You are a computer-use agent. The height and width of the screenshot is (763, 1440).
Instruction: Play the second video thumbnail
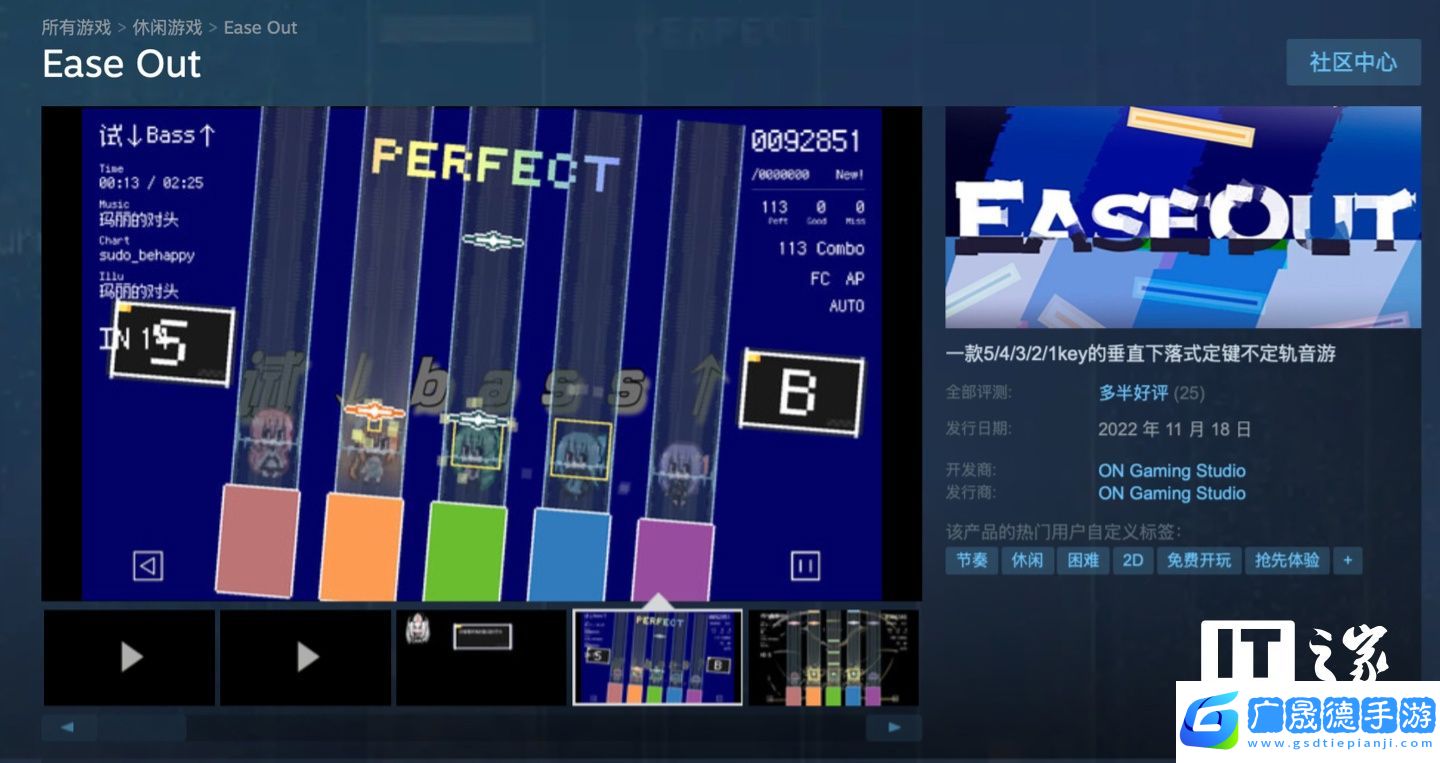(306, 657)
